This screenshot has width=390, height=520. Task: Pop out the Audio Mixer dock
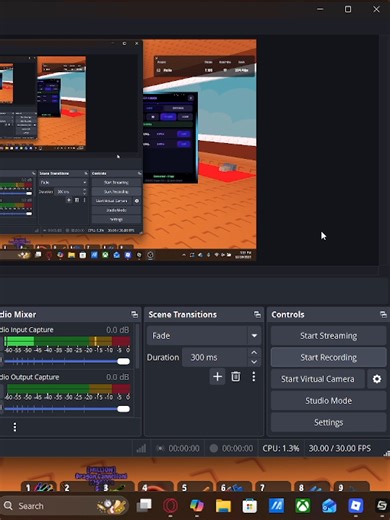134,314
